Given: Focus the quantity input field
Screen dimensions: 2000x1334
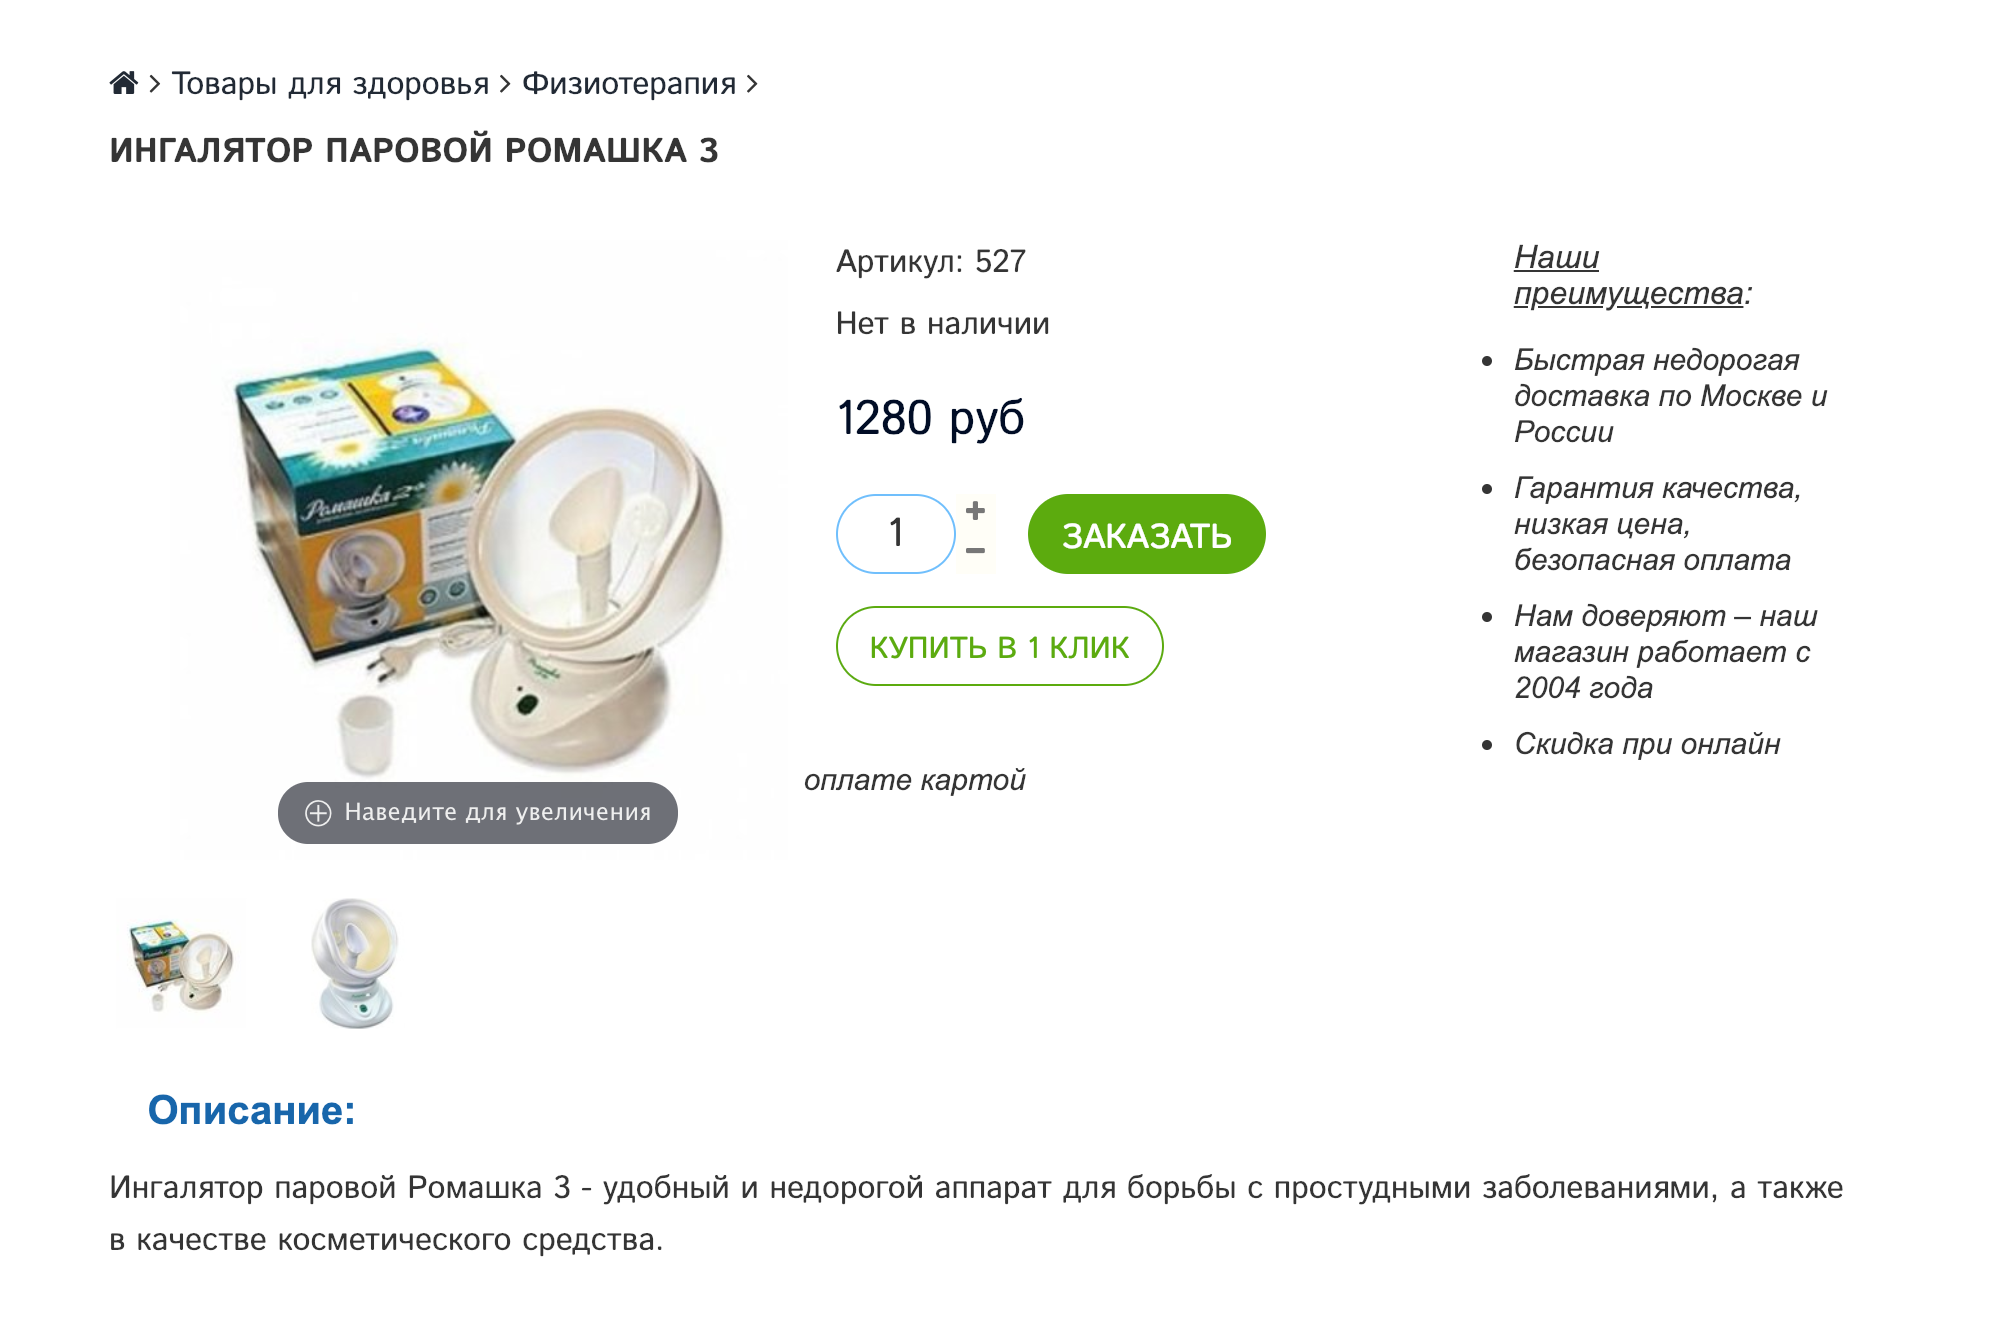Looking at the screenshot, I should point(896,534).
